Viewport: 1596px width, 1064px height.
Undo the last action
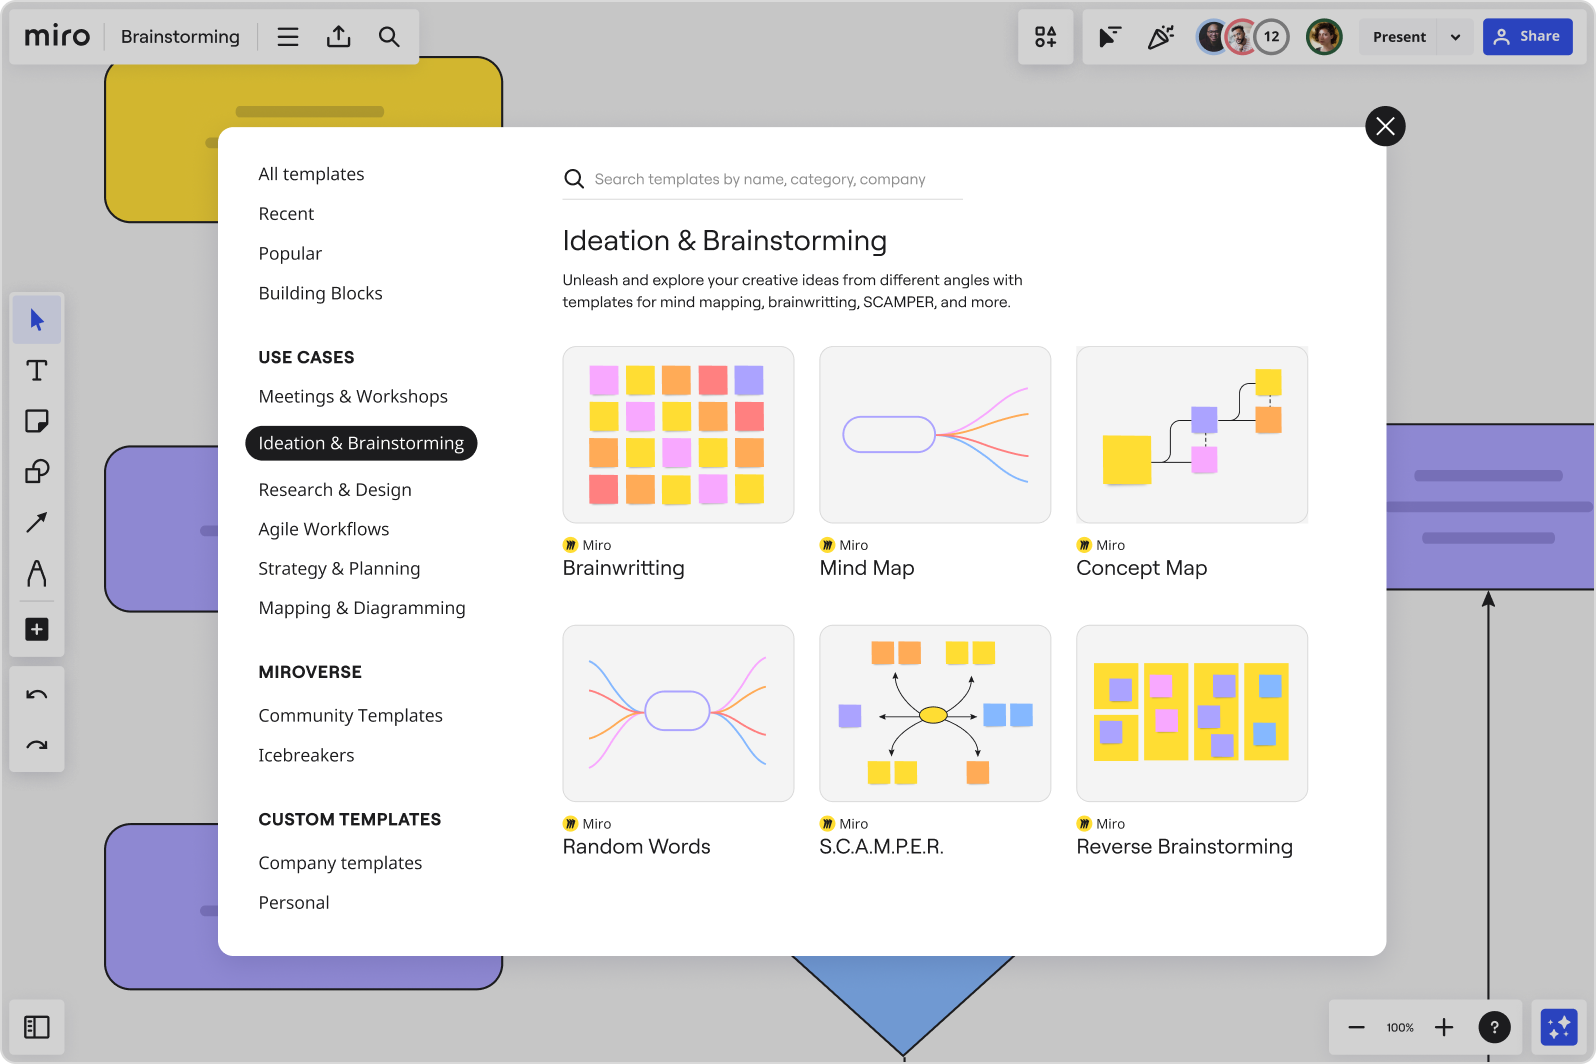pyautogui.click(x=37, y=695)
